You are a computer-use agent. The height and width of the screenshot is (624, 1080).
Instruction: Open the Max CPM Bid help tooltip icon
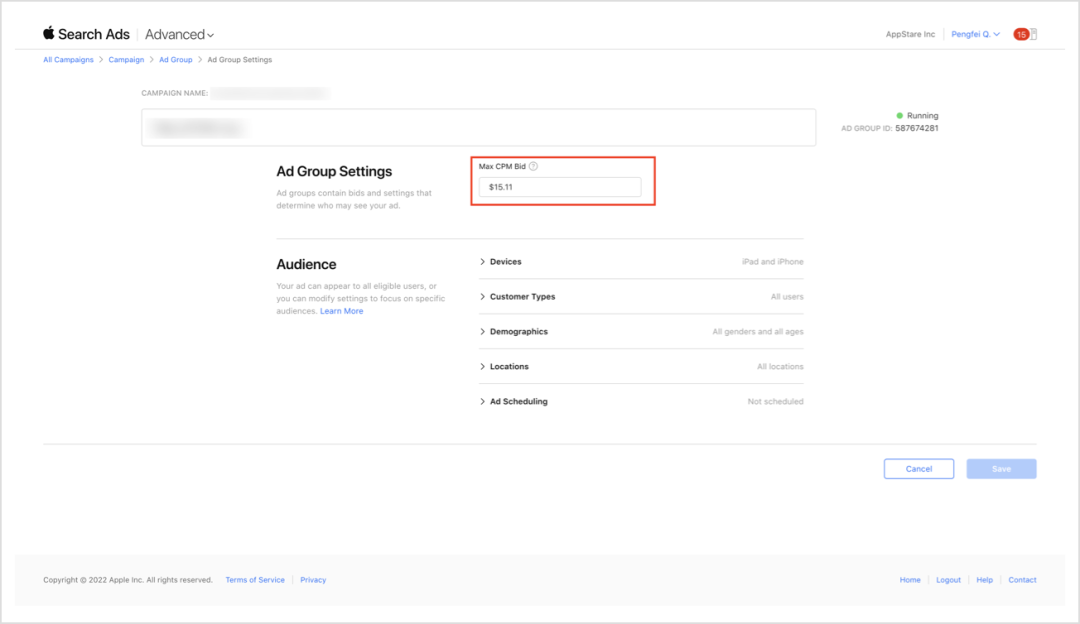point(533,166)
